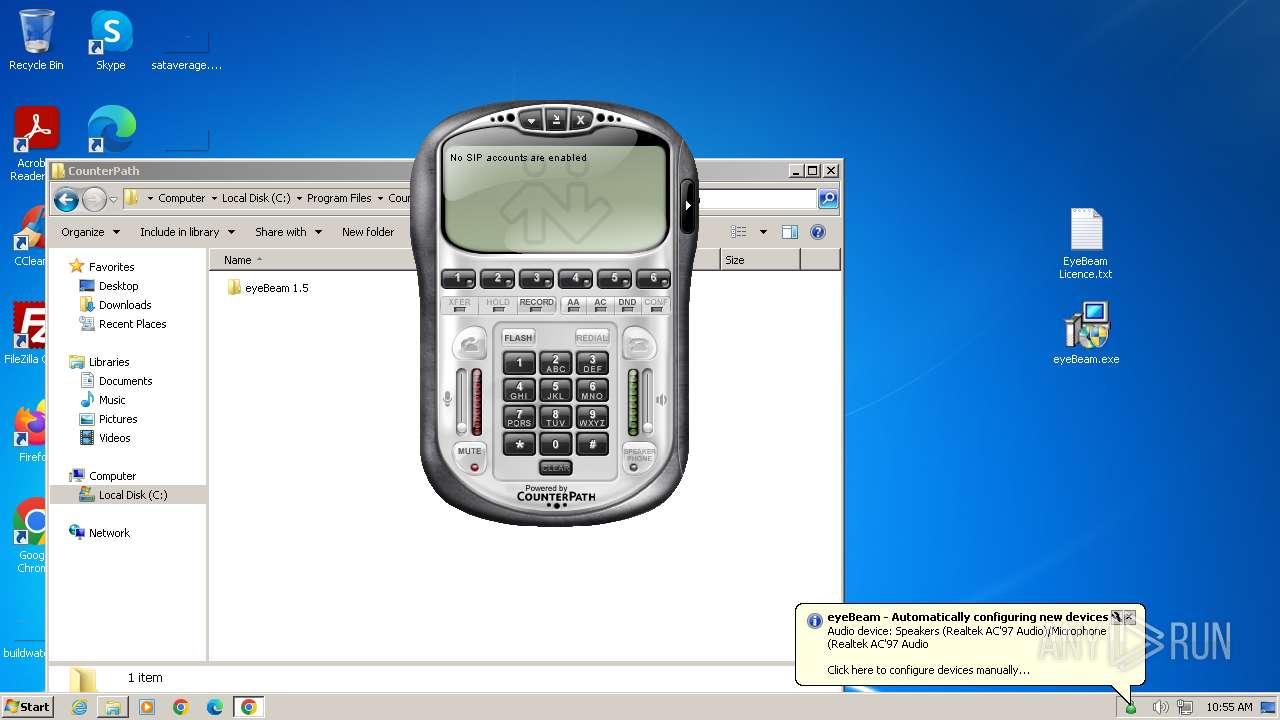The height and width of the screenshot is (720, 1280).
Task: Enable DND do not disturb
Action: tap(627, 305)
